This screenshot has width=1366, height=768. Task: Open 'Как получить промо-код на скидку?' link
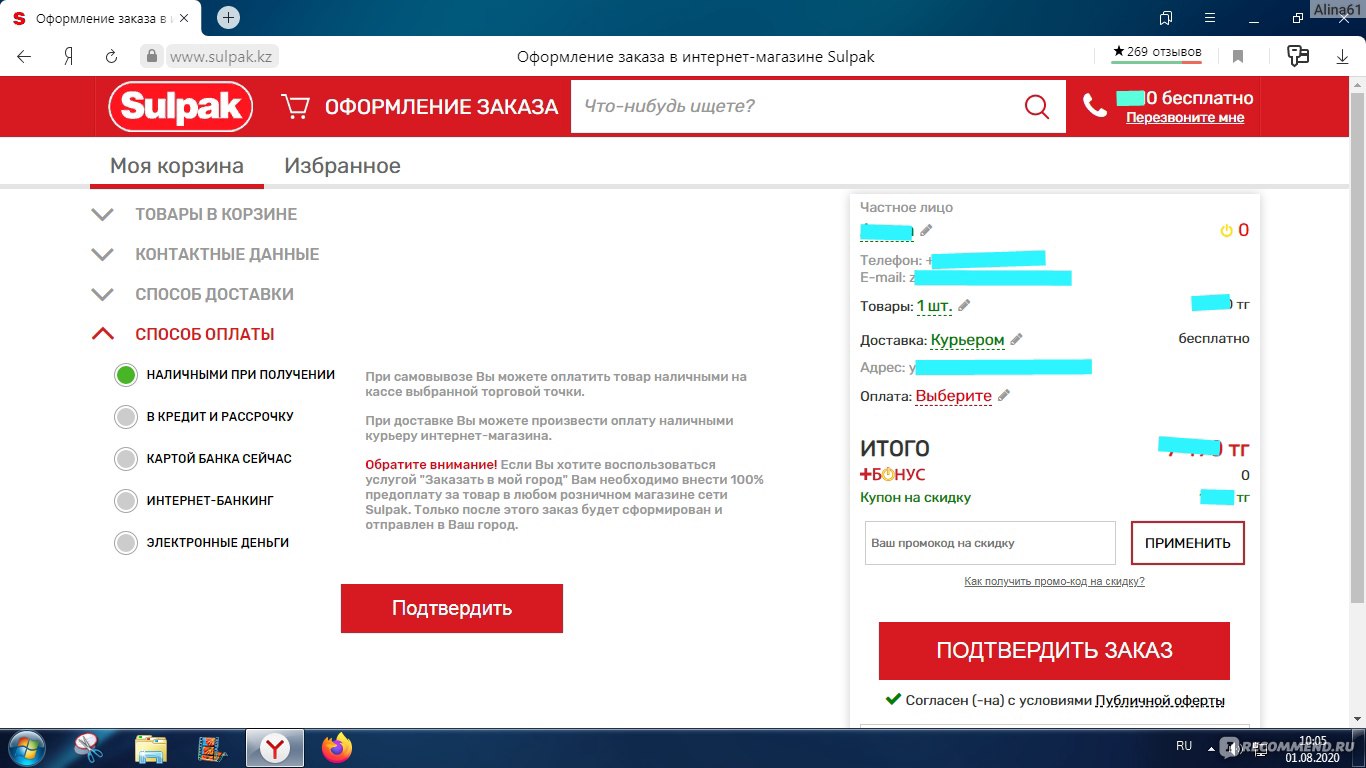point(1054,581)
